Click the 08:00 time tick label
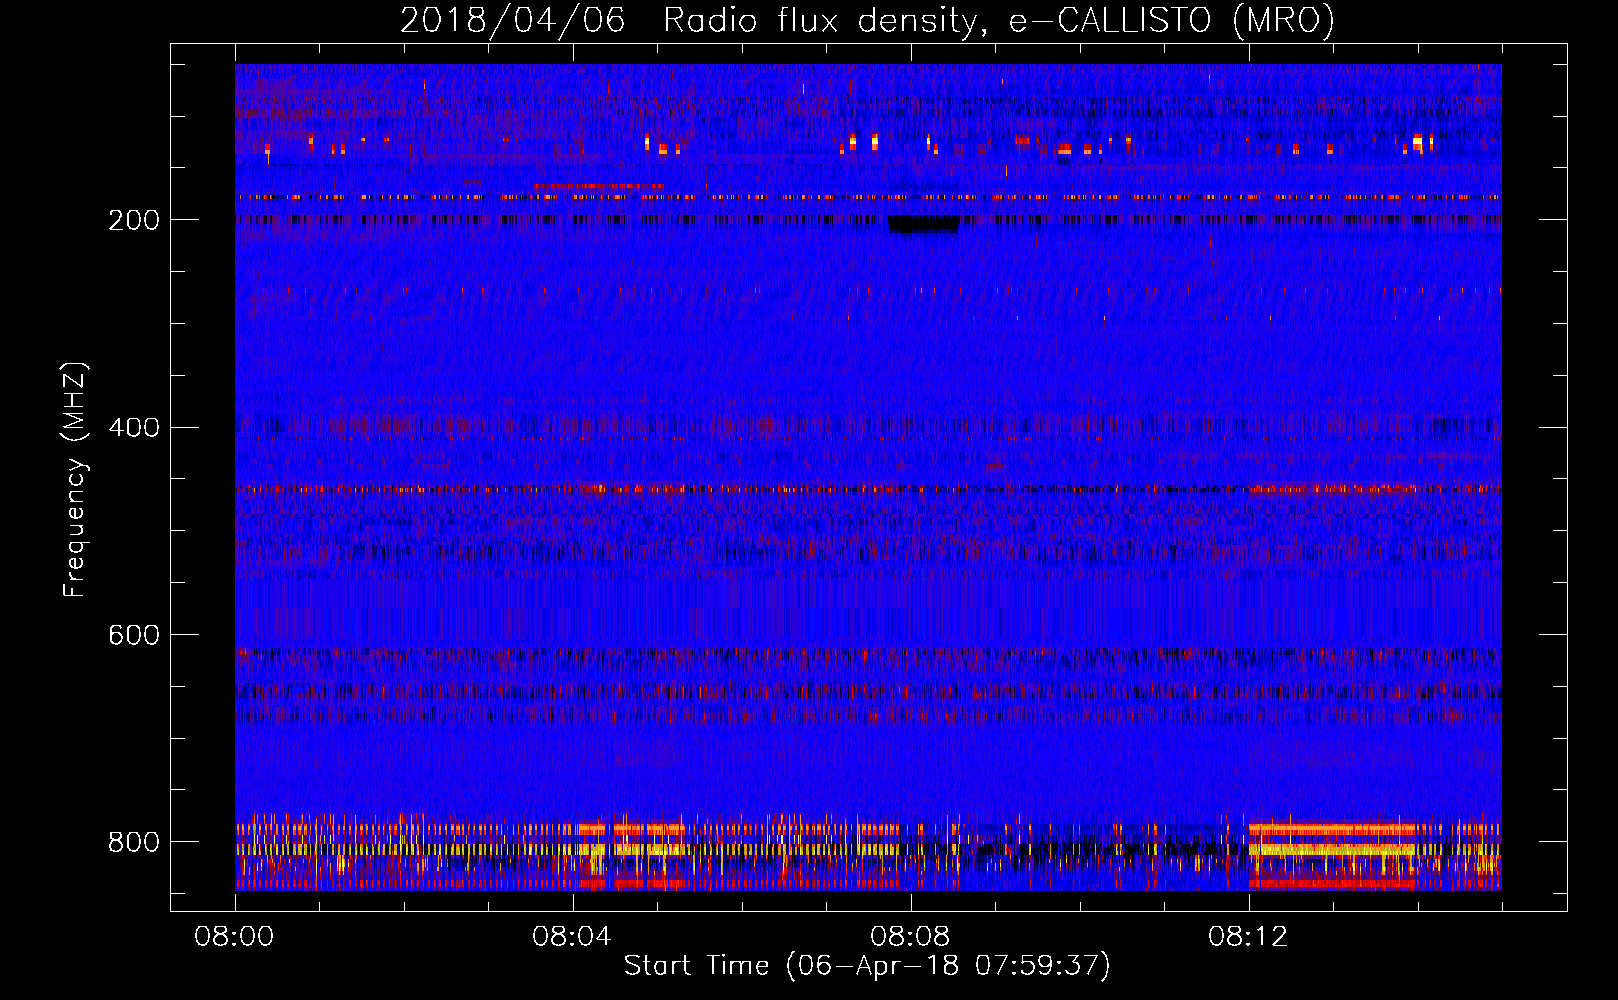Image resolution: width=1618 pixels, height=1000 pixels. click(x=234, y=937)
